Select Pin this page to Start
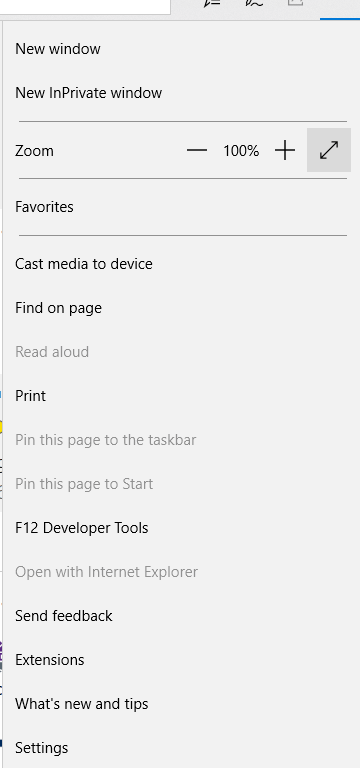The height and width of the screenshot is (768, 360). (181, 484)
